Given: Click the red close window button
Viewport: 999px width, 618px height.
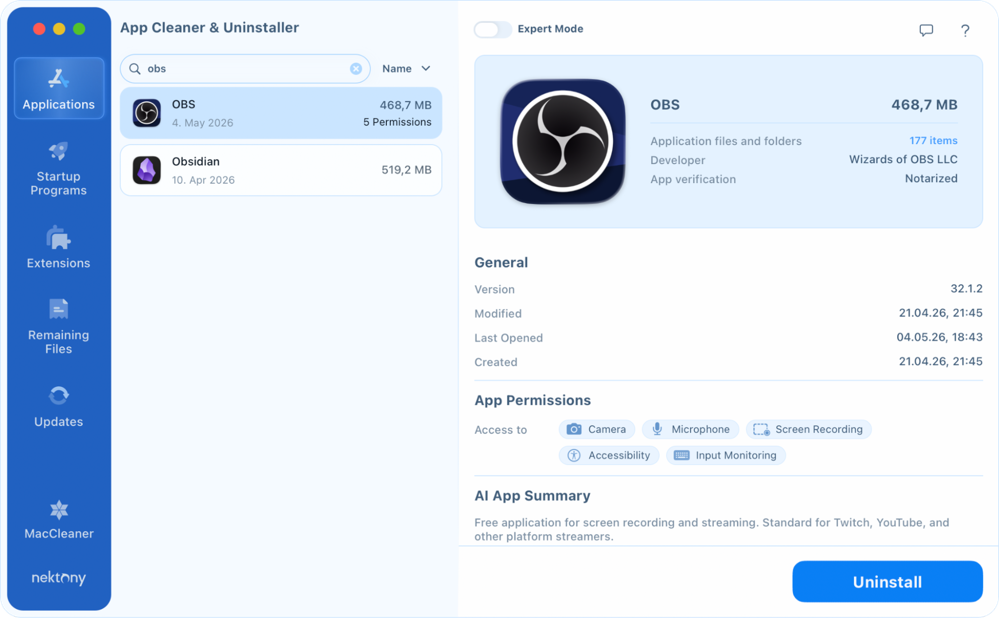Looking at the screenshot, I should pyautogui.click(x=39, y=29).
